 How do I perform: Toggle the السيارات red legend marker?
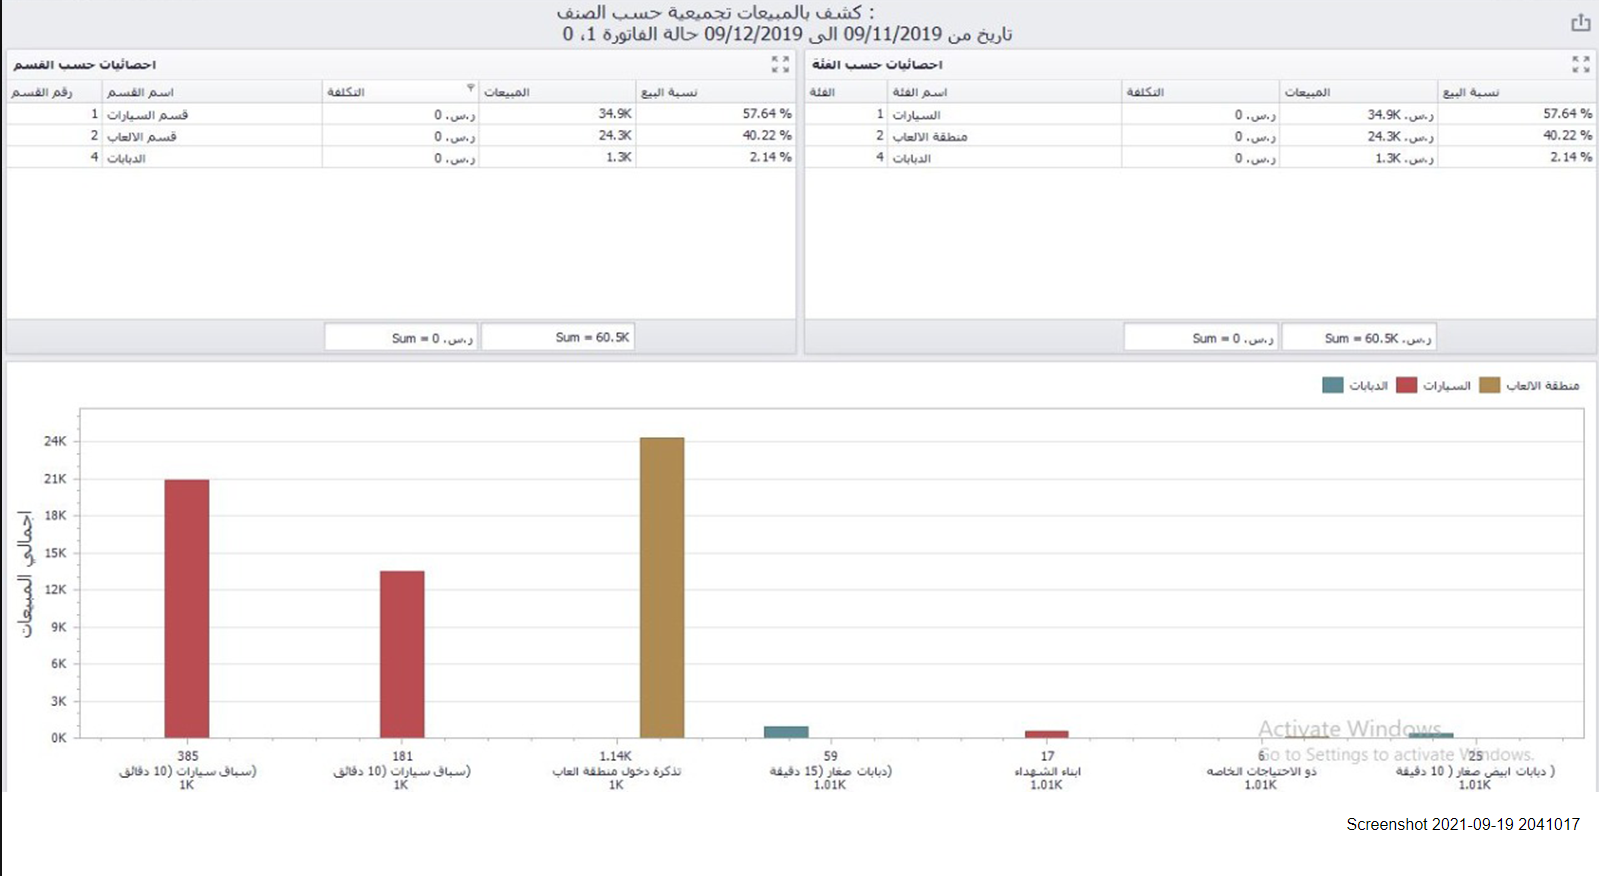tap(1407, 385)
